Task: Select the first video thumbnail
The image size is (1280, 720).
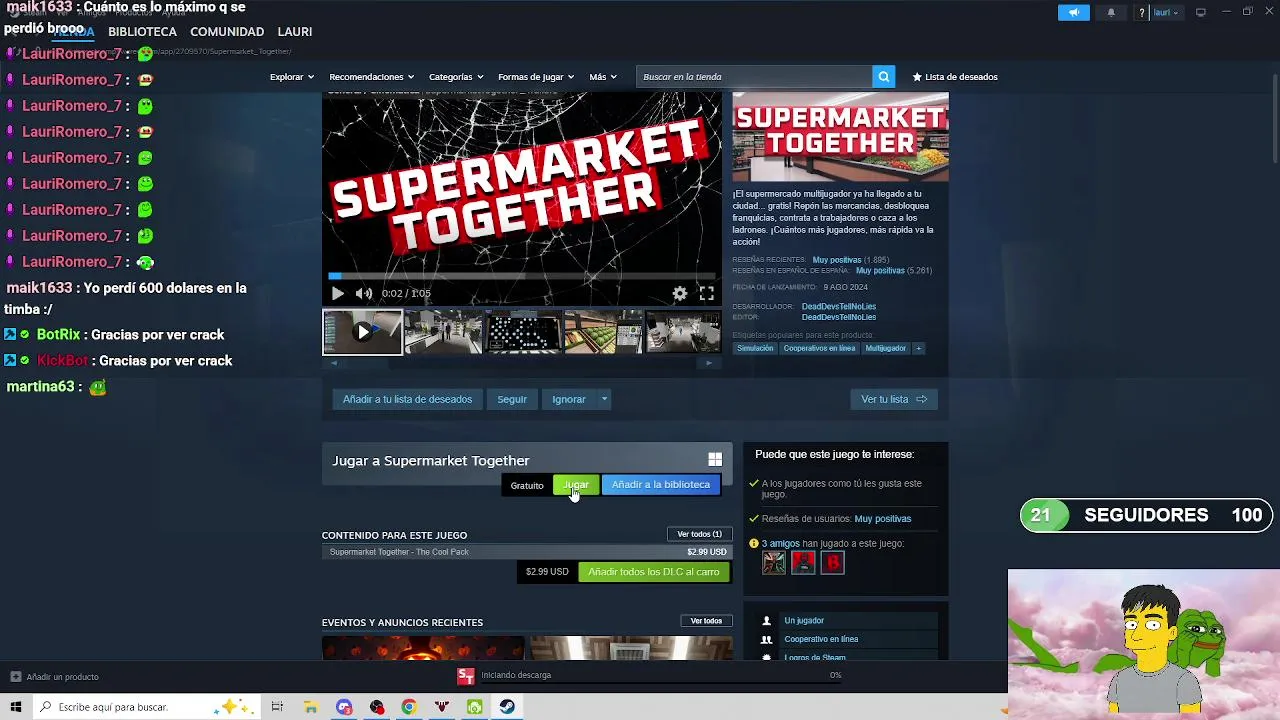Action: (362, 332)
